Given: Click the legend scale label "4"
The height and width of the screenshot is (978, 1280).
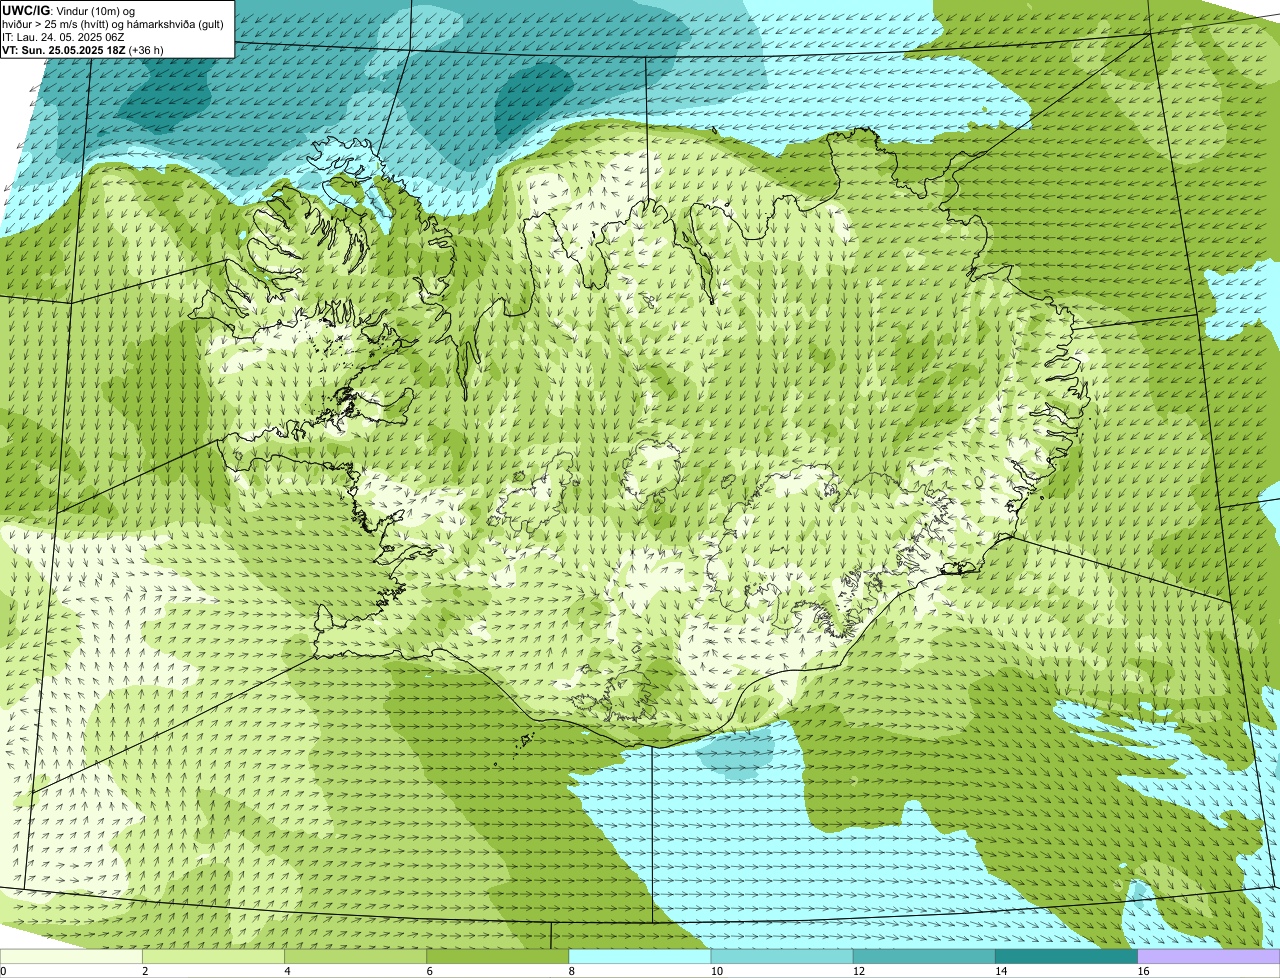Looking at the screenshot, I should (x=287, y=971).
